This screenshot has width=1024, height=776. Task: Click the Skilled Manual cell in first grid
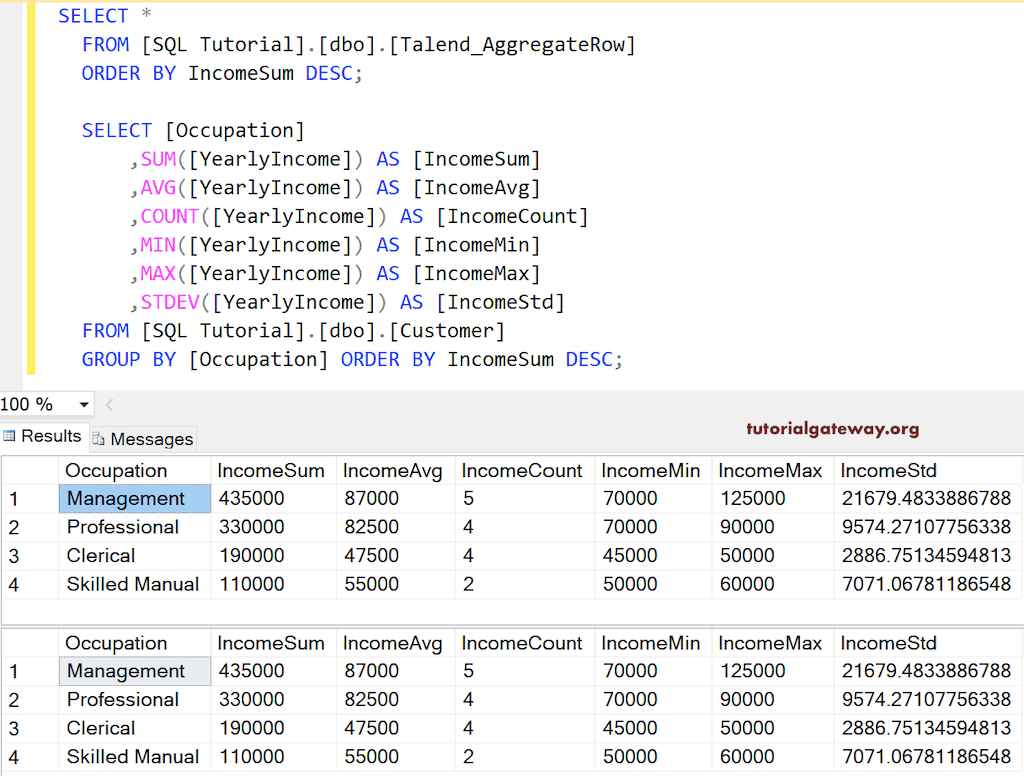[133, 584]
